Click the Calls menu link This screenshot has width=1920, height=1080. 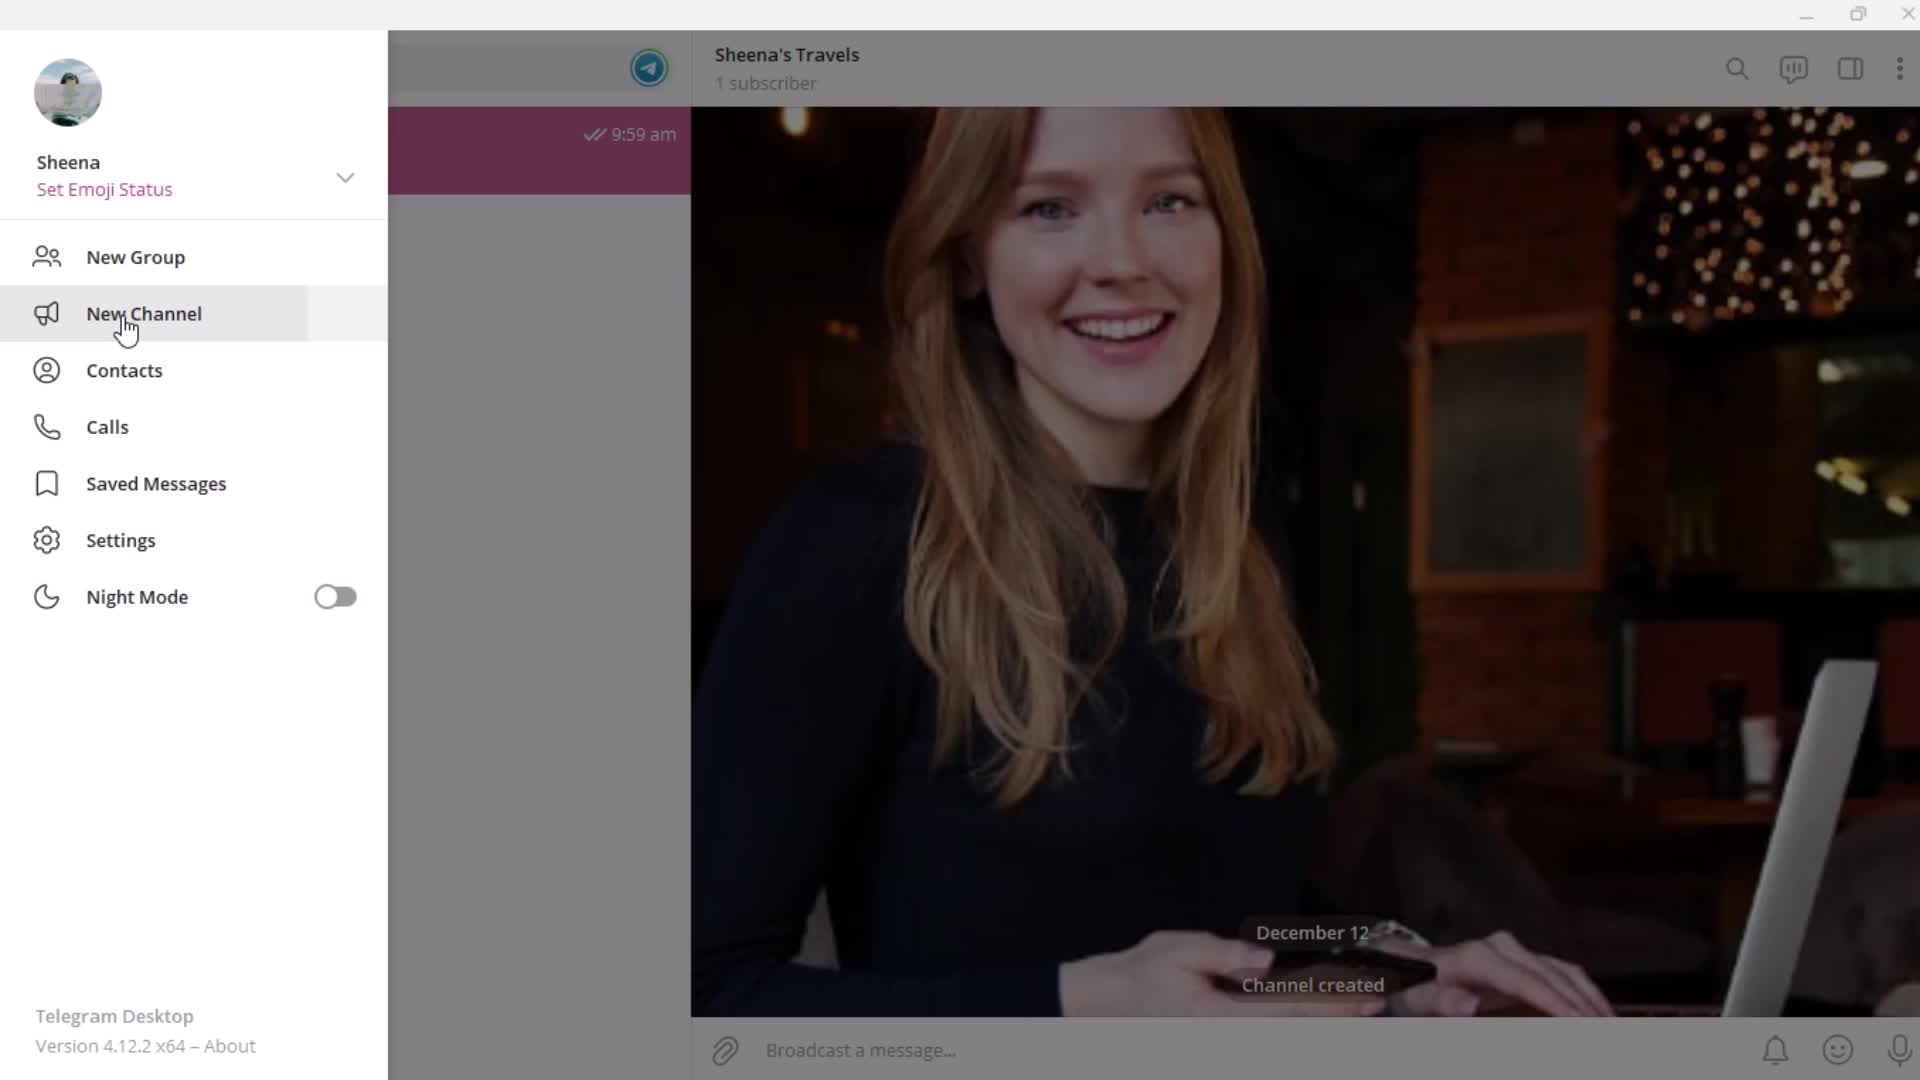tap(107, 427)
